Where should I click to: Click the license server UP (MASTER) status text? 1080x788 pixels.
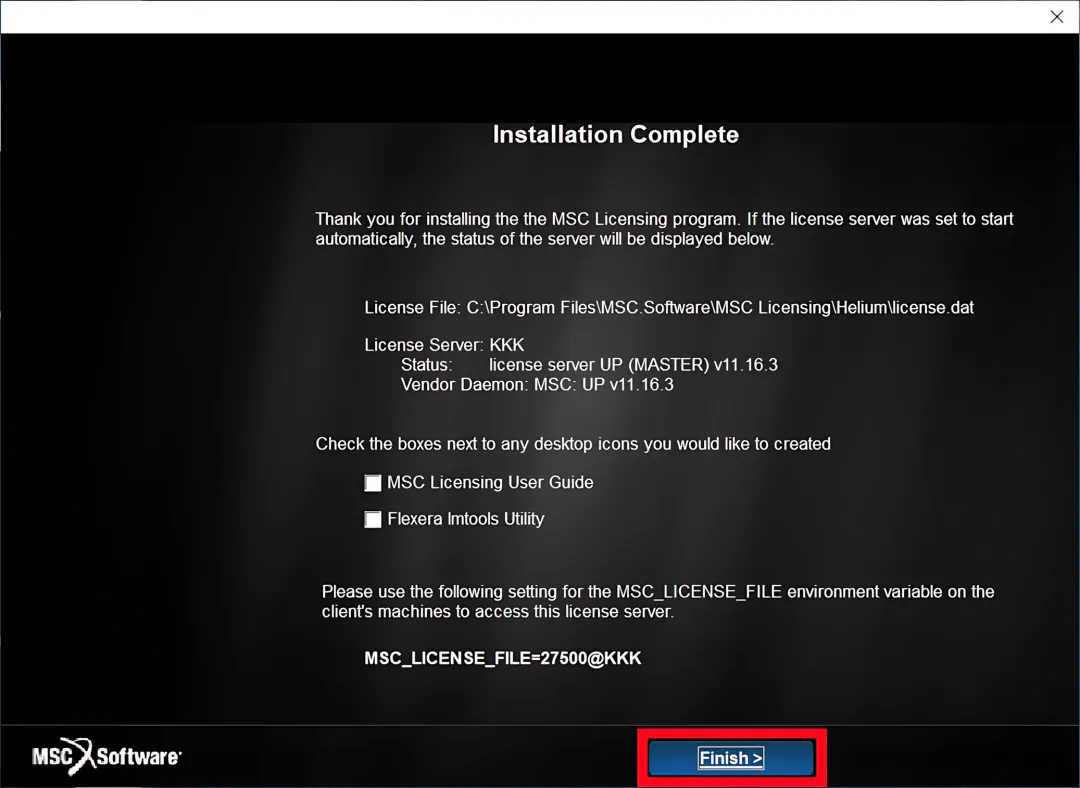[633, 364]
